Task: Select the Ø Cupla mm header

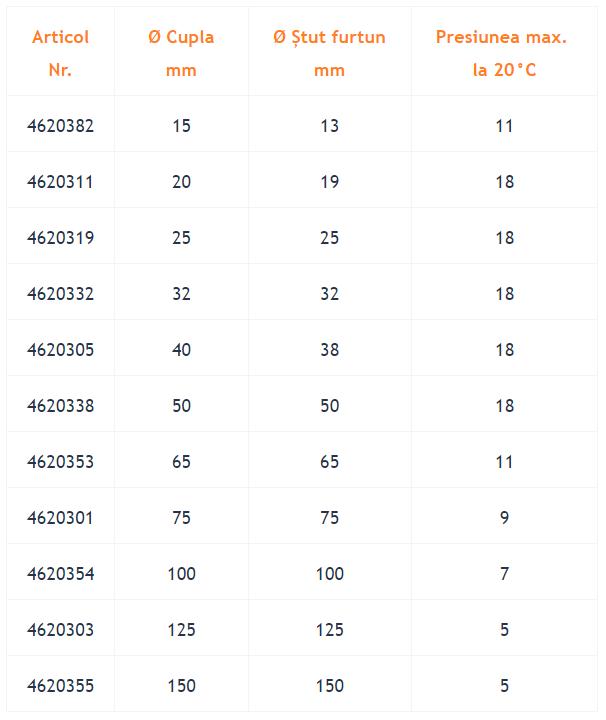Action: (x=181, y=53)
